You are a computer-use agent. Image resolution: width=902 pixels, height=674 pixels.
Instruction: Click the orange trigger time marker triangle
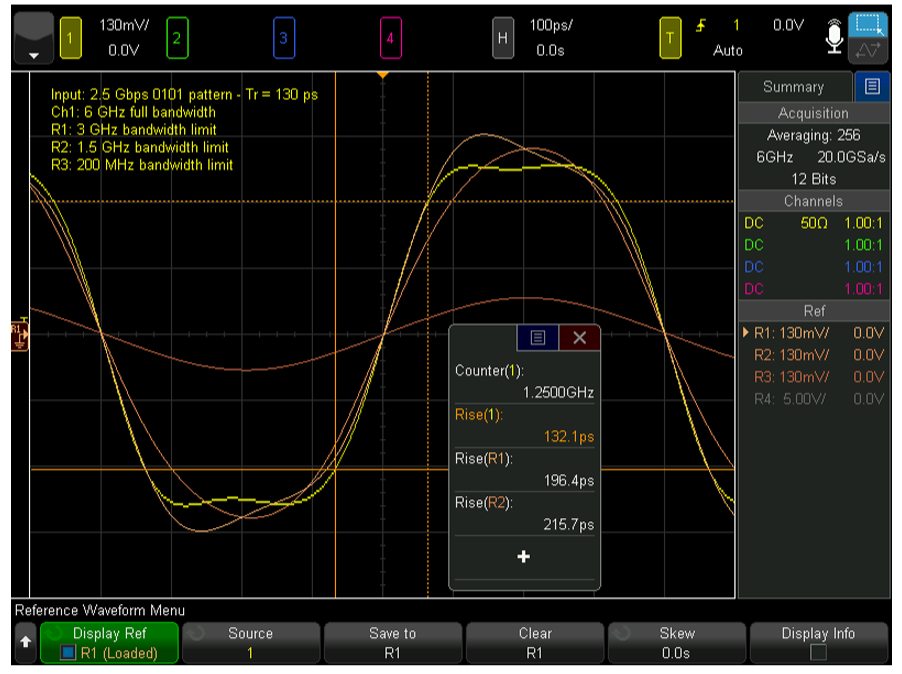point(383,75)
